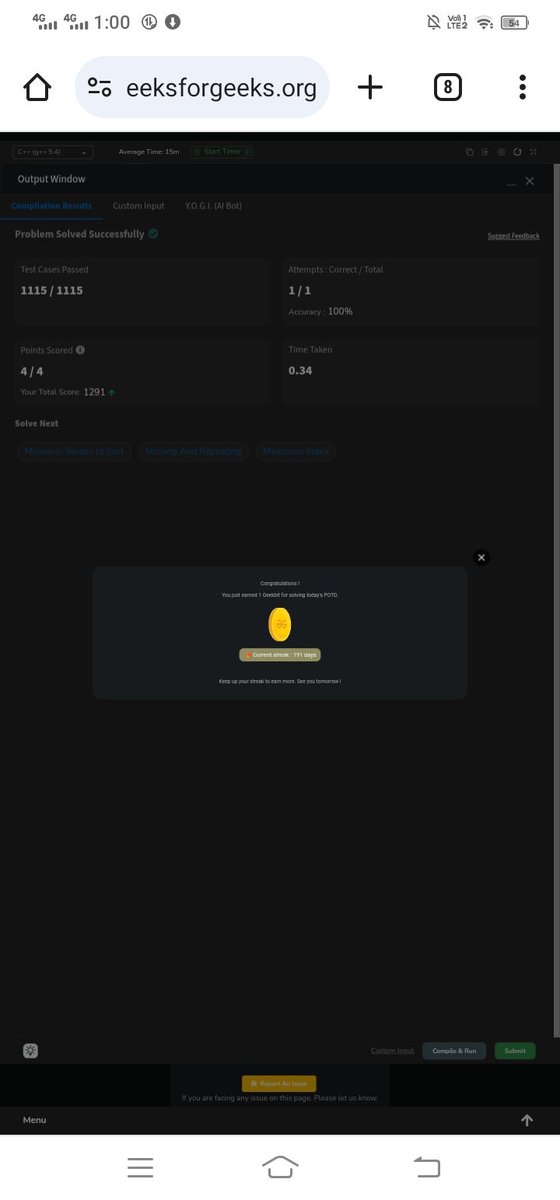Click the Problem Solved Successfully text
Image resolution: width=560 pixels, height=1200 pixels.
pos(79,234)
